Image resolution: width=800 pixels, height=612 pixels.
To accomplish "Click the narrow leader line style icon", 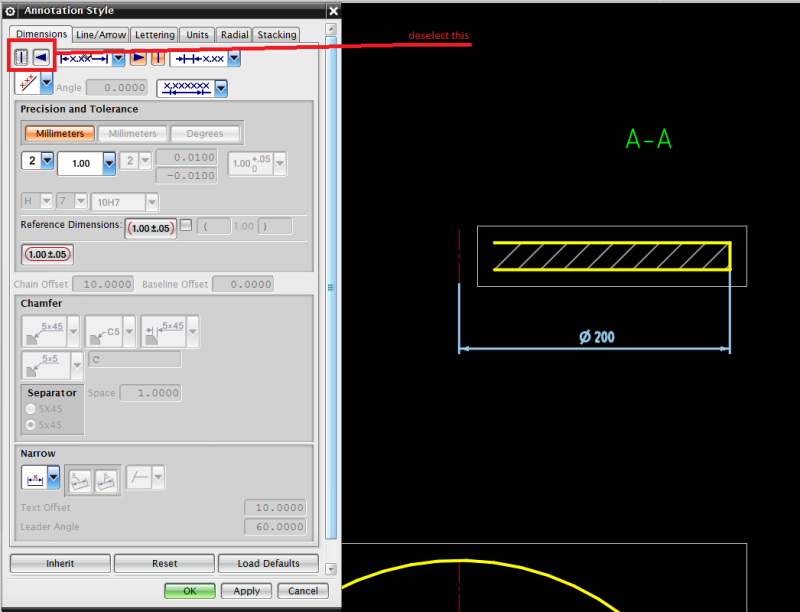I will tap(139, 478).
